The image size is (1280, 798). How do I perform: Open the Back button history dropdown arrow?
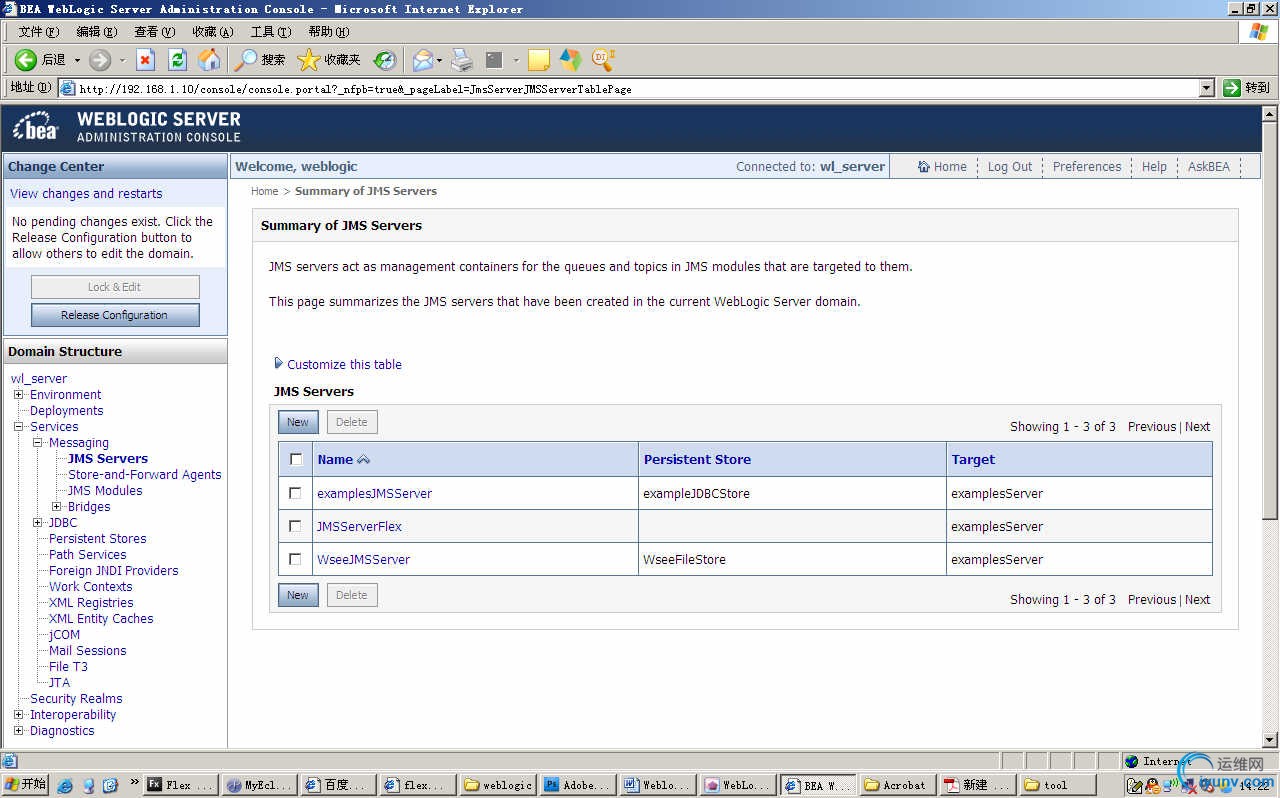77,60
